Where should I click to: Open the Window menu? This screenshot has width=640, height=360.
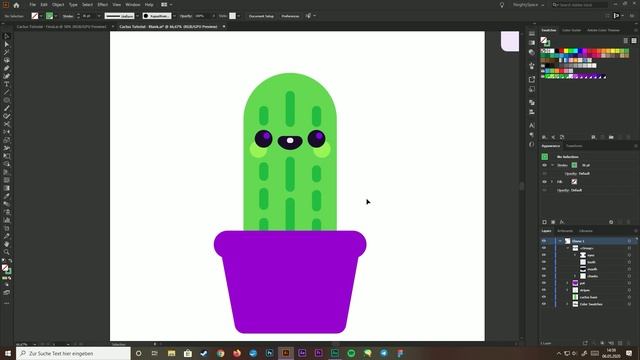(x=133, y=5)
